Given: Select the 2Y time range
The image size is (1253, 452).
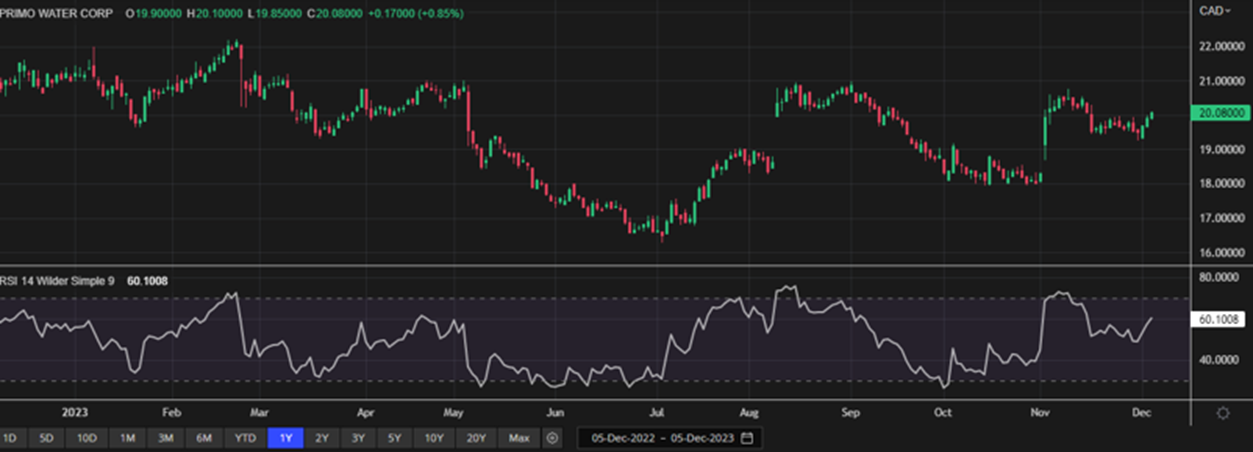Looking at the screenshot, I should point(322,438).
